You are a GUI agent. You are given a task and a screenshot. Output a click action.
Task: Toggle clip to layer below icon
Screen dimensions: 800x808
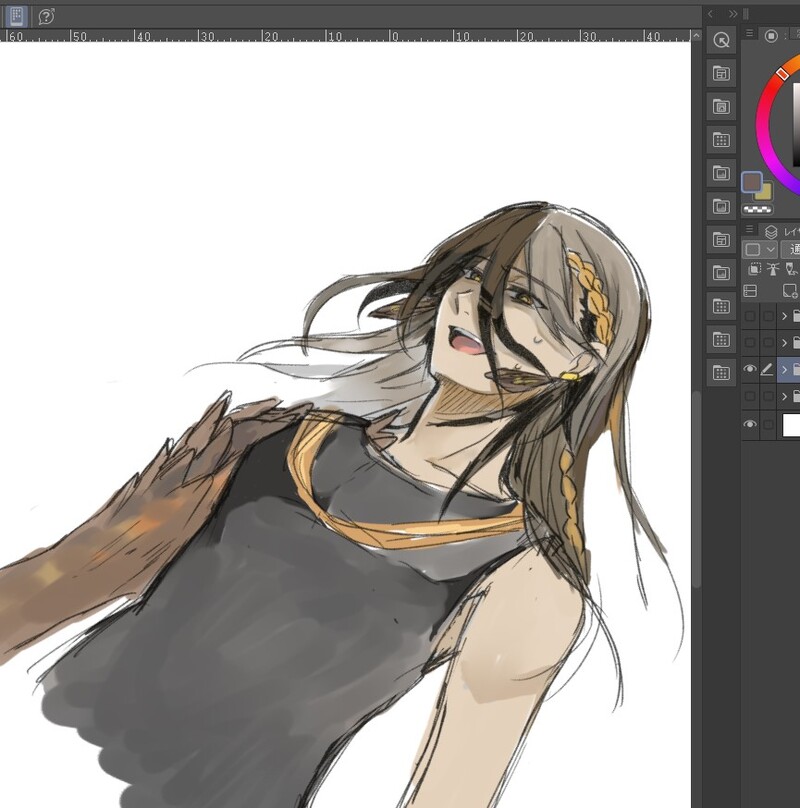(x=755, y=269)
